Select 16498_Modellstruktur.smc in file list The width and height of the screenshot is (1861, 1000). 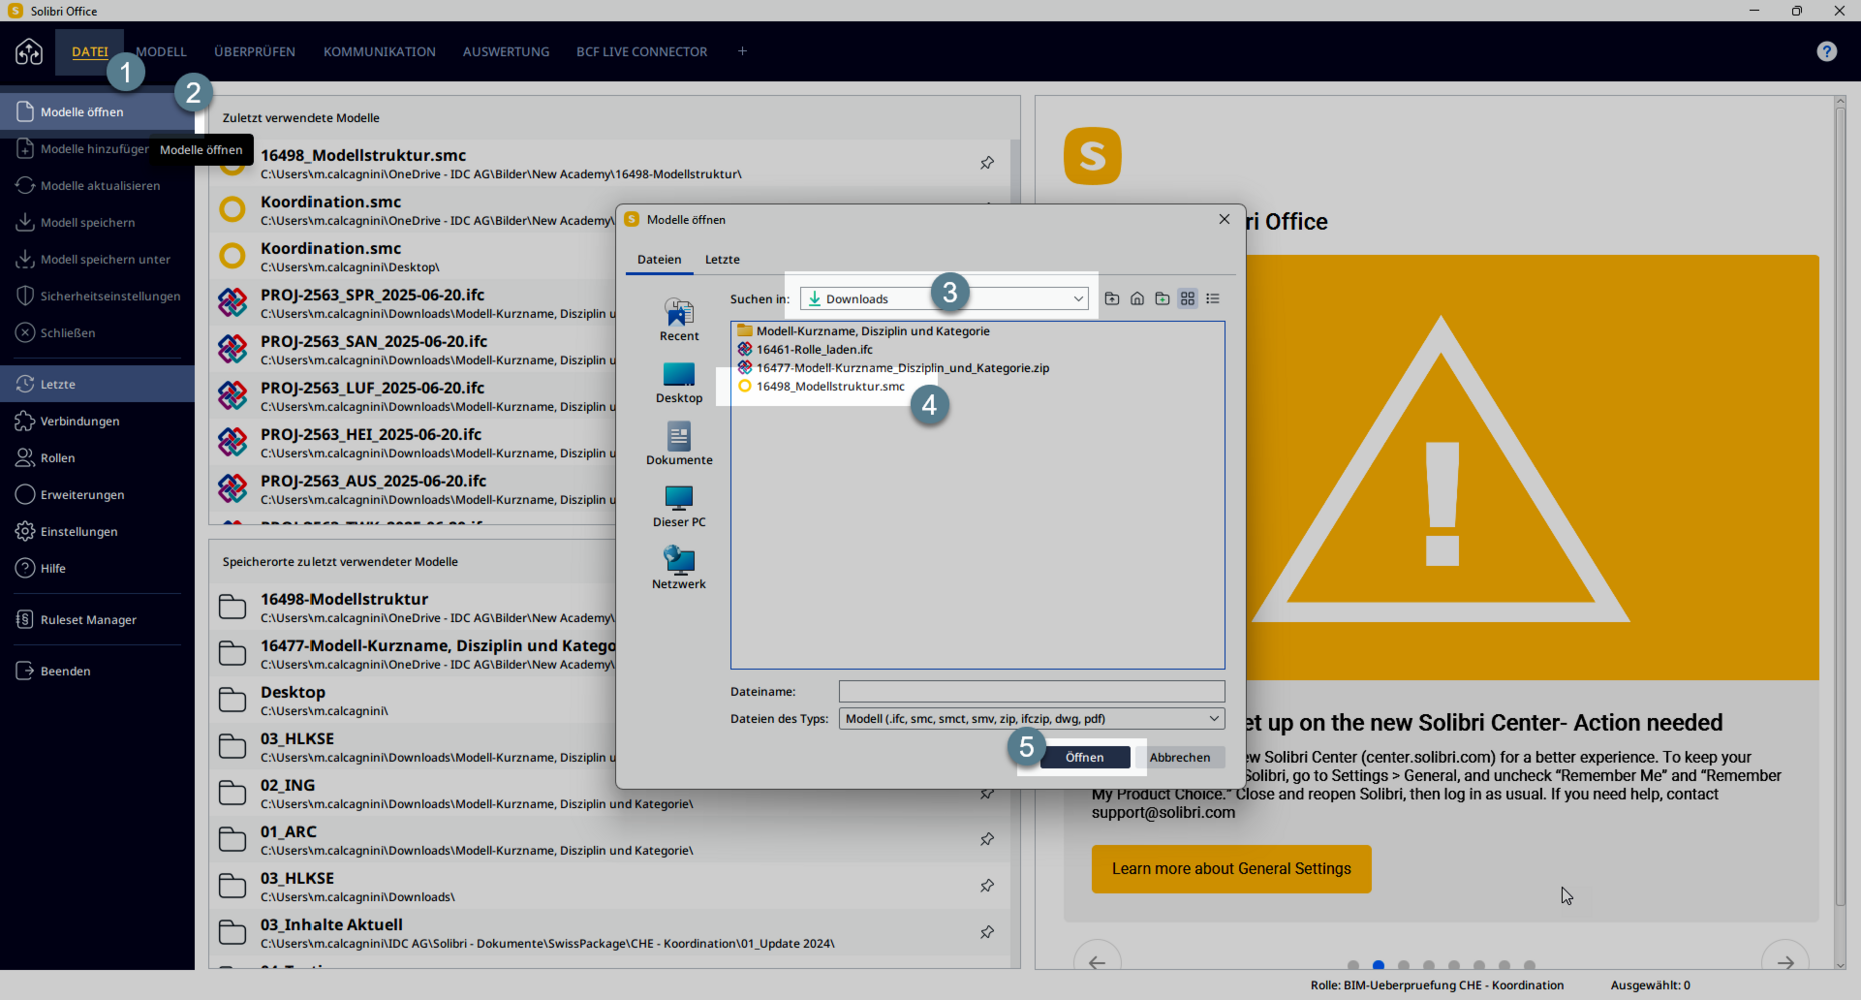click(x=821, y=386)
